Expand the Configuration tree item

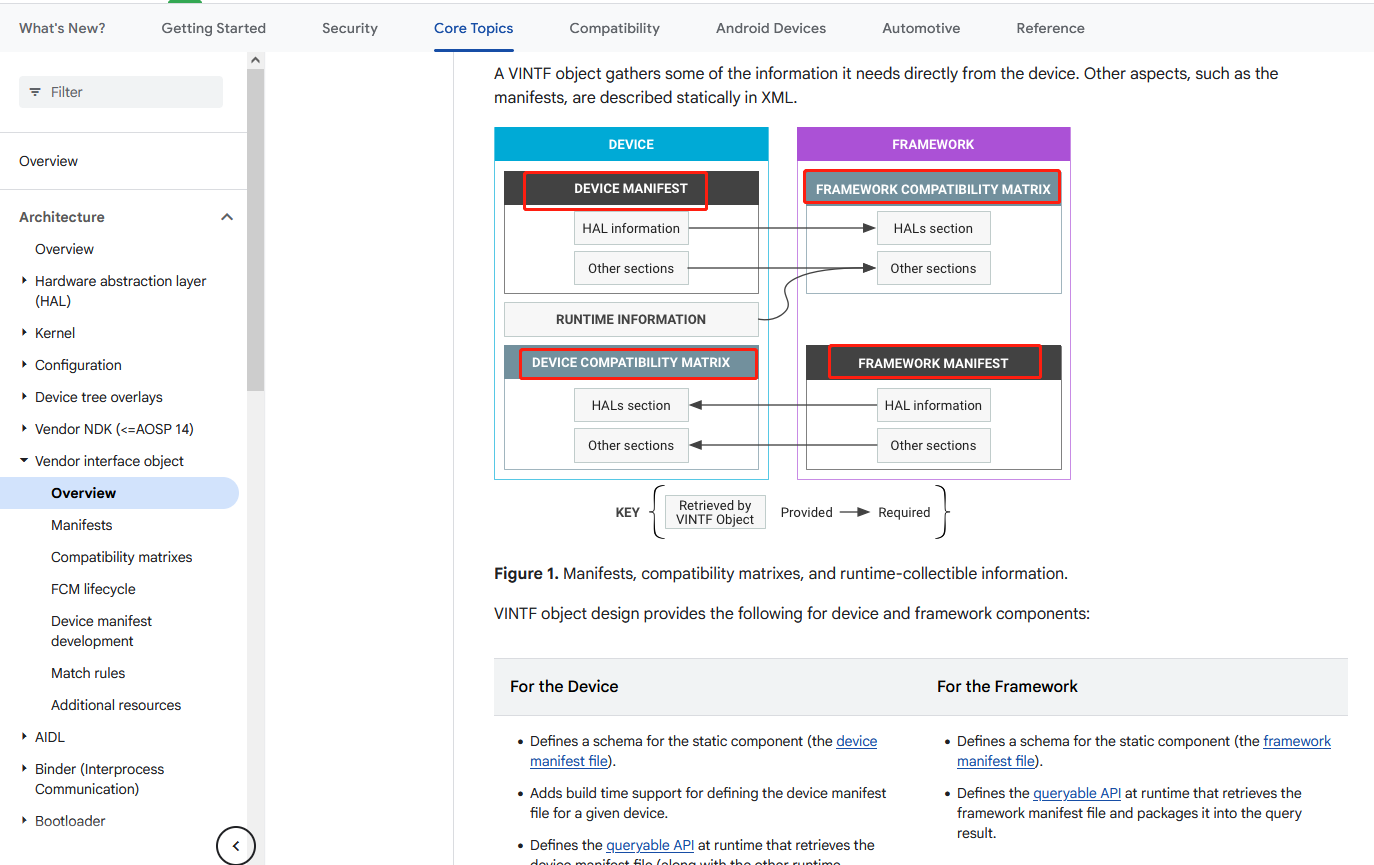(24, 365)
